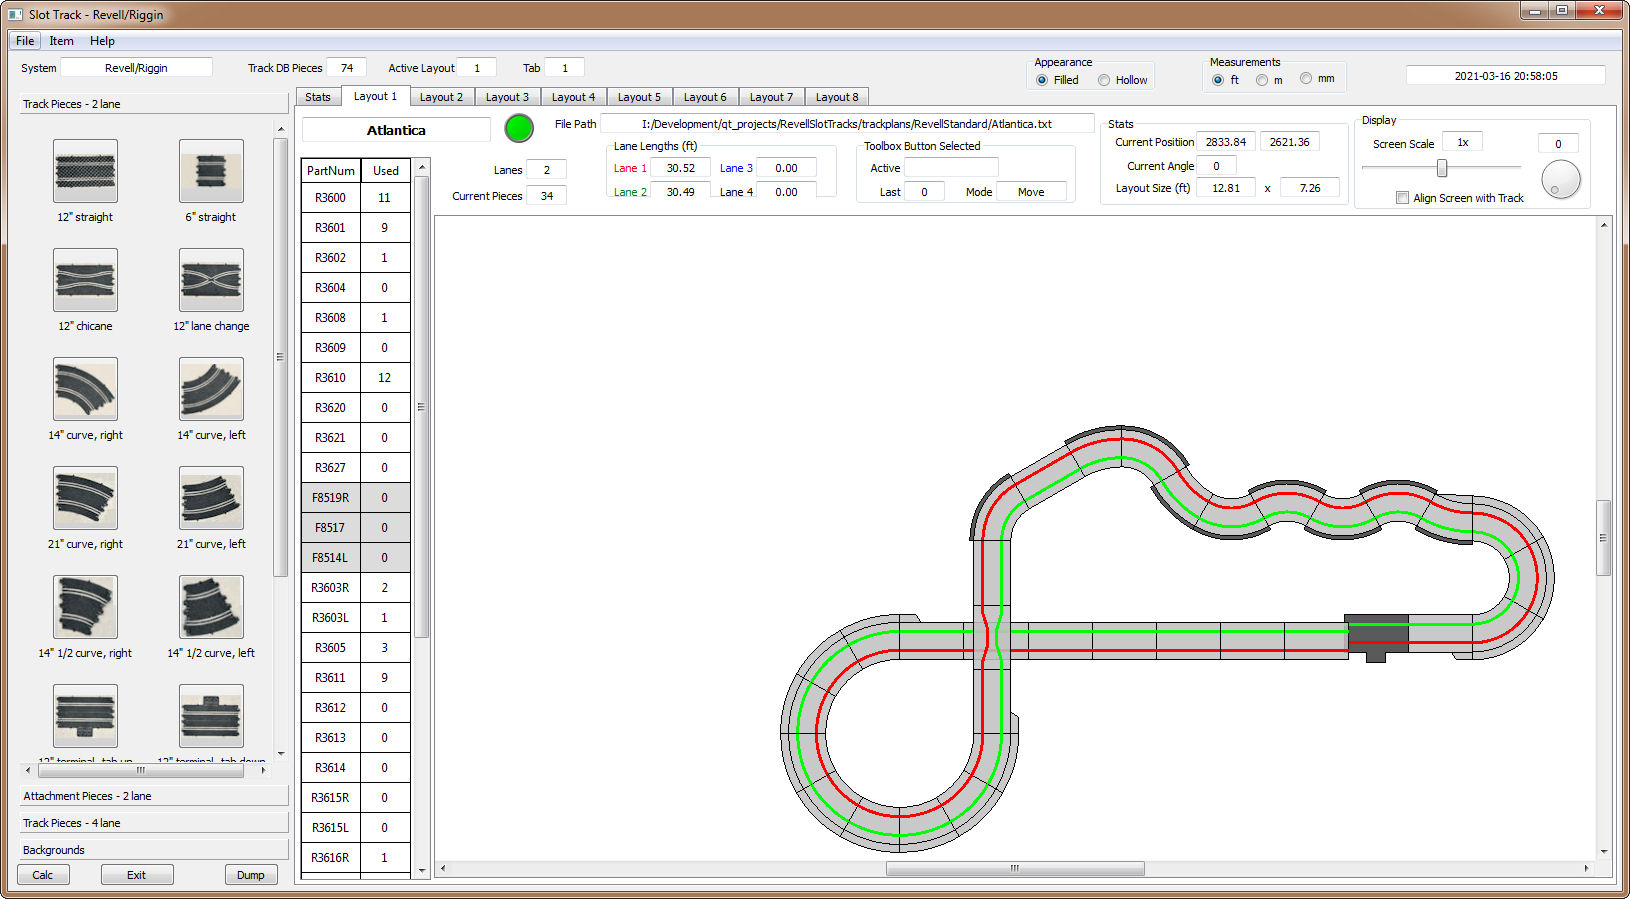This screenshot has width=1630, height=899.
Task: Click the display rotation dial
Action: pyautogui.click(x=1561, y=180)
